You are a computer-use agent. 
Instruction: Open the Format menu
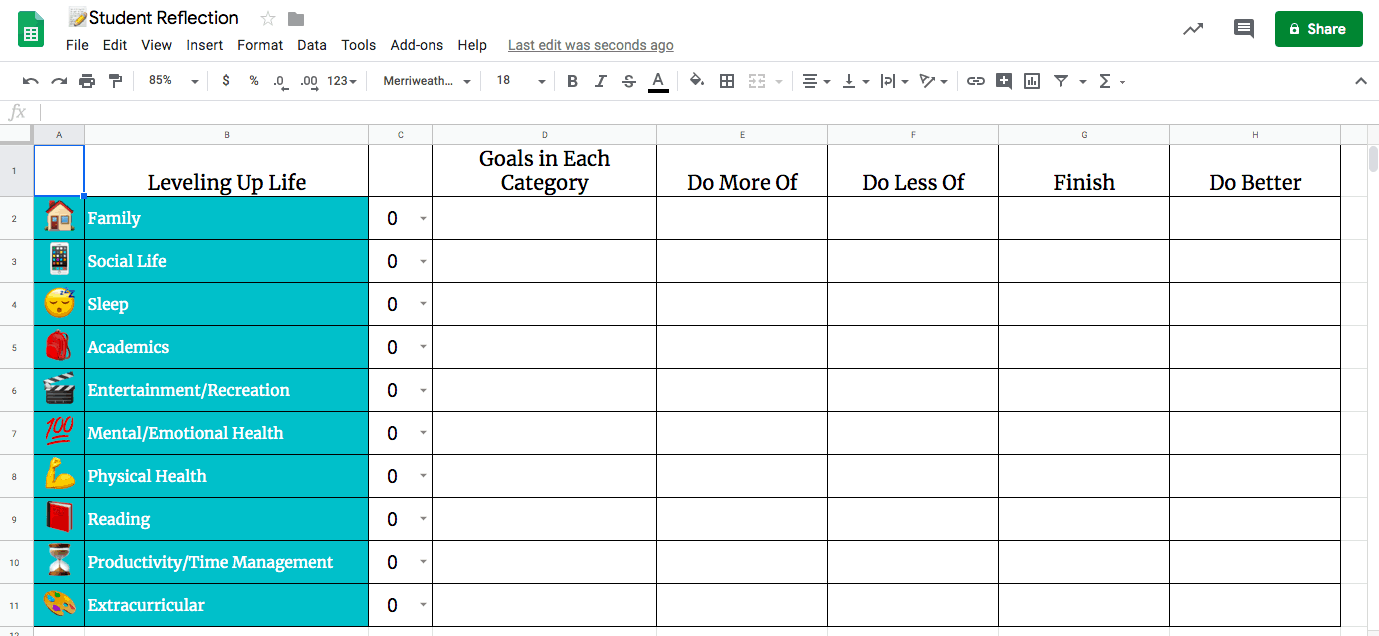point(260,45)
